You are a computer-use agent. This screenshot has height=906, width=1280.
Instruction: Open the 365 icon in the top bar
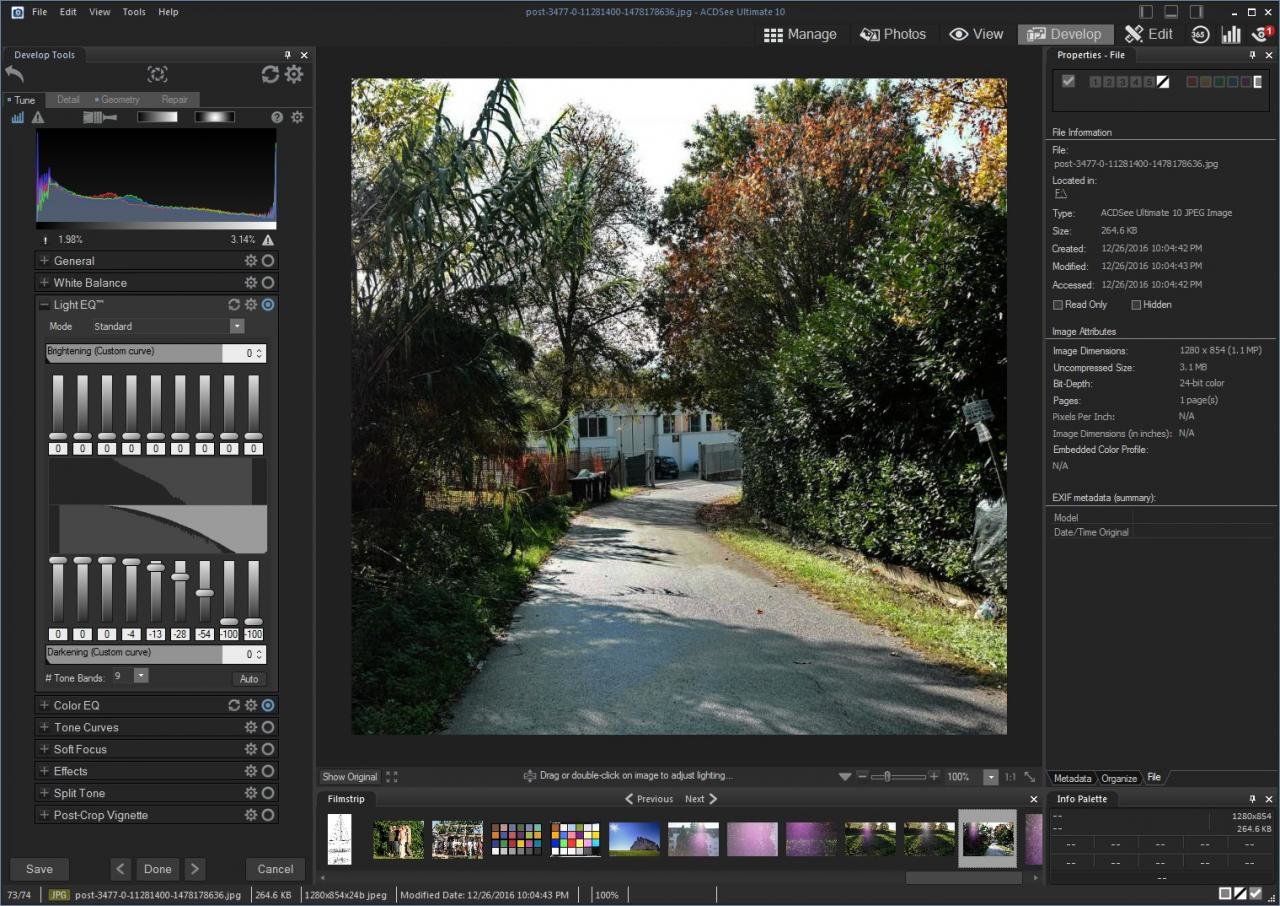pyautogui.click(x=1200, y=34)
